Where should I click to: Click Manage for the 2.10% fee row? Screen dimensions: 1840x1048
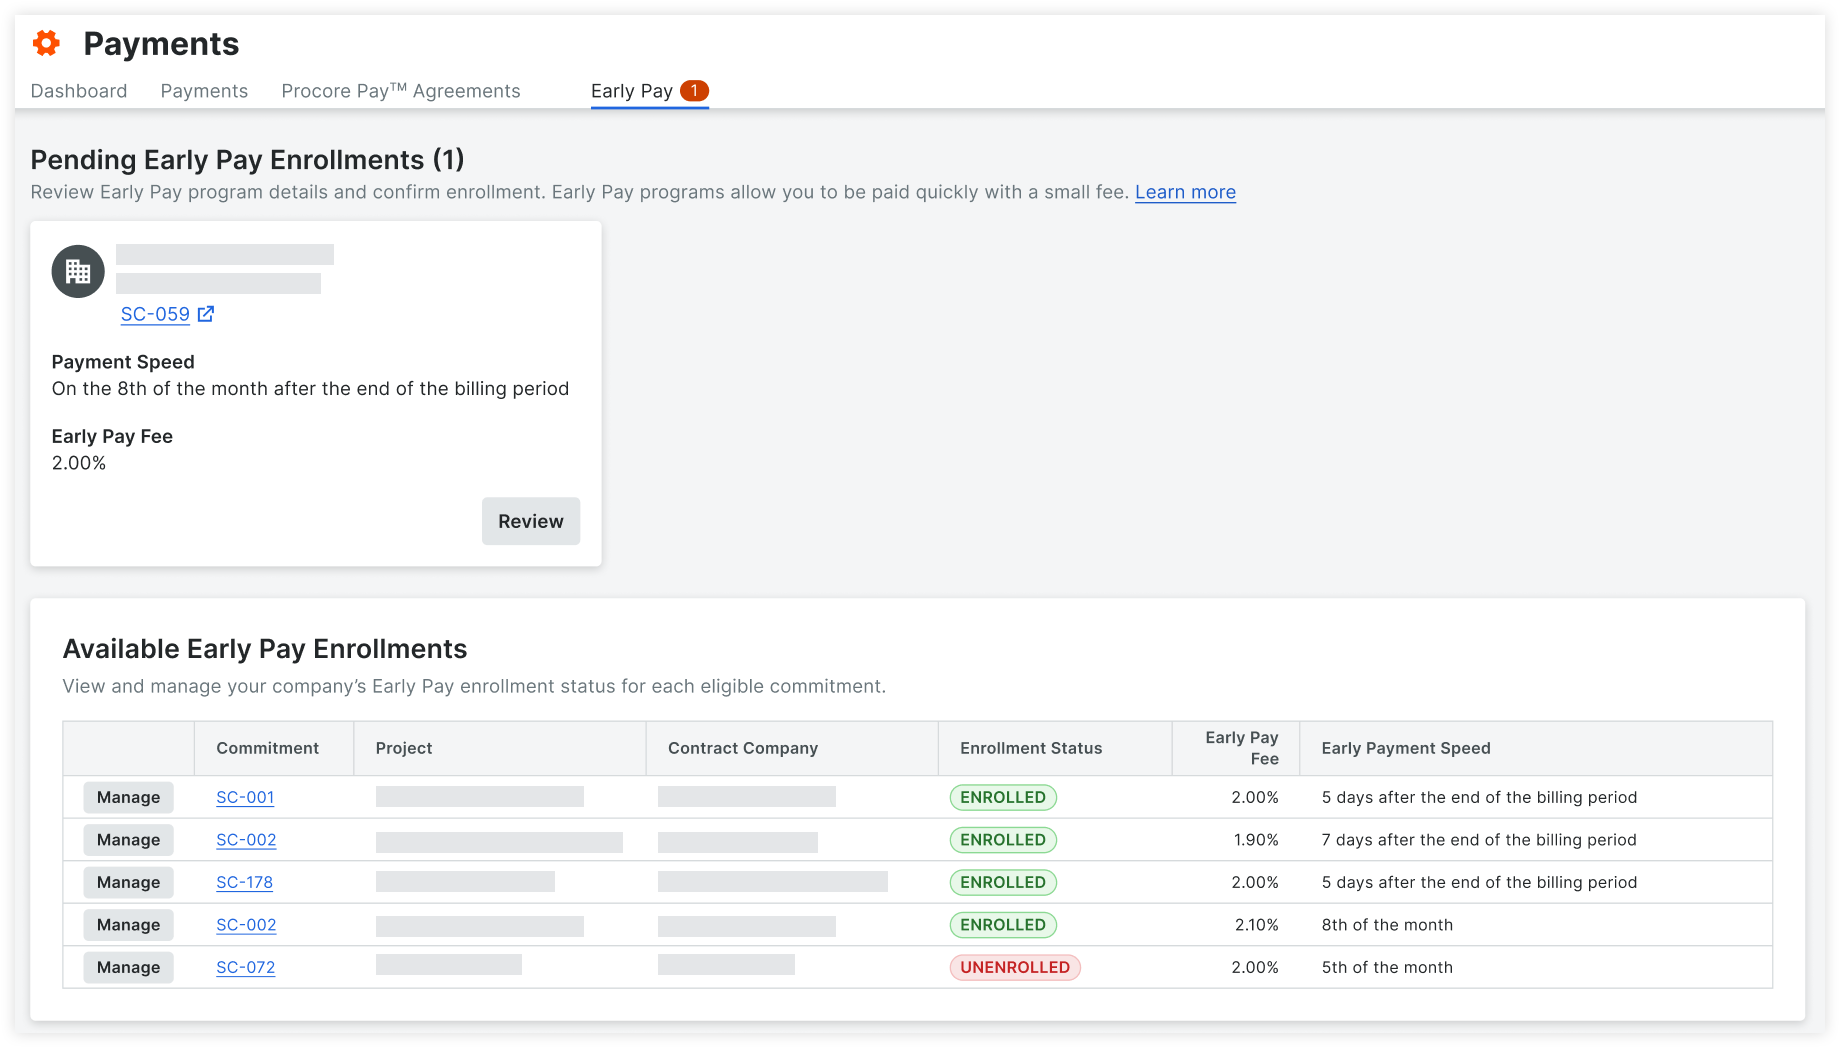128,925
